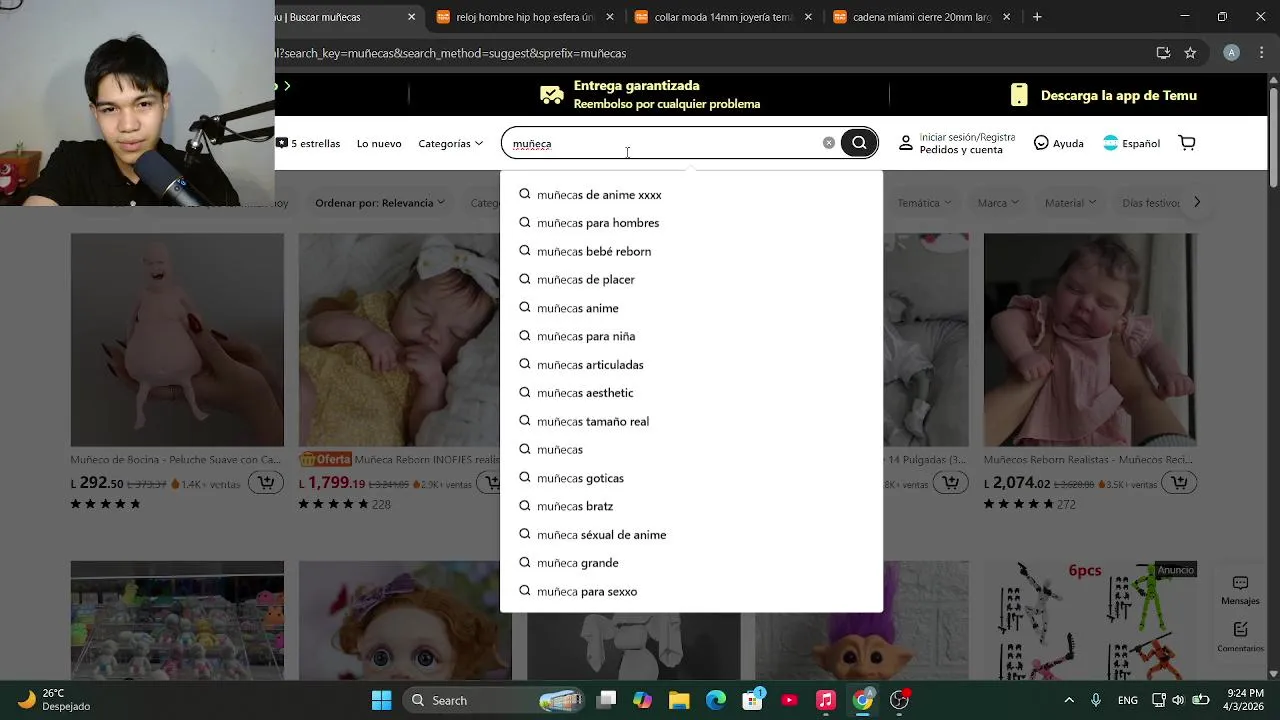Choose suggestion 'muñecas bratz'
Image resolution: width=1280 pixels, height=720 pixels.
[691, 506]
